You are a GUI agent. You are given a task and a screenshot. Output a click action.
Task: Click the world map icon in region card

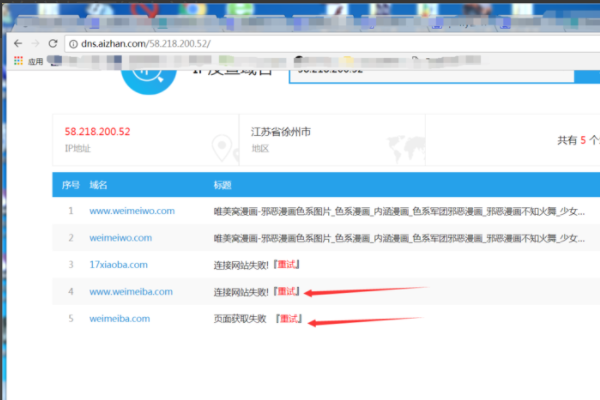click(406, 149)
